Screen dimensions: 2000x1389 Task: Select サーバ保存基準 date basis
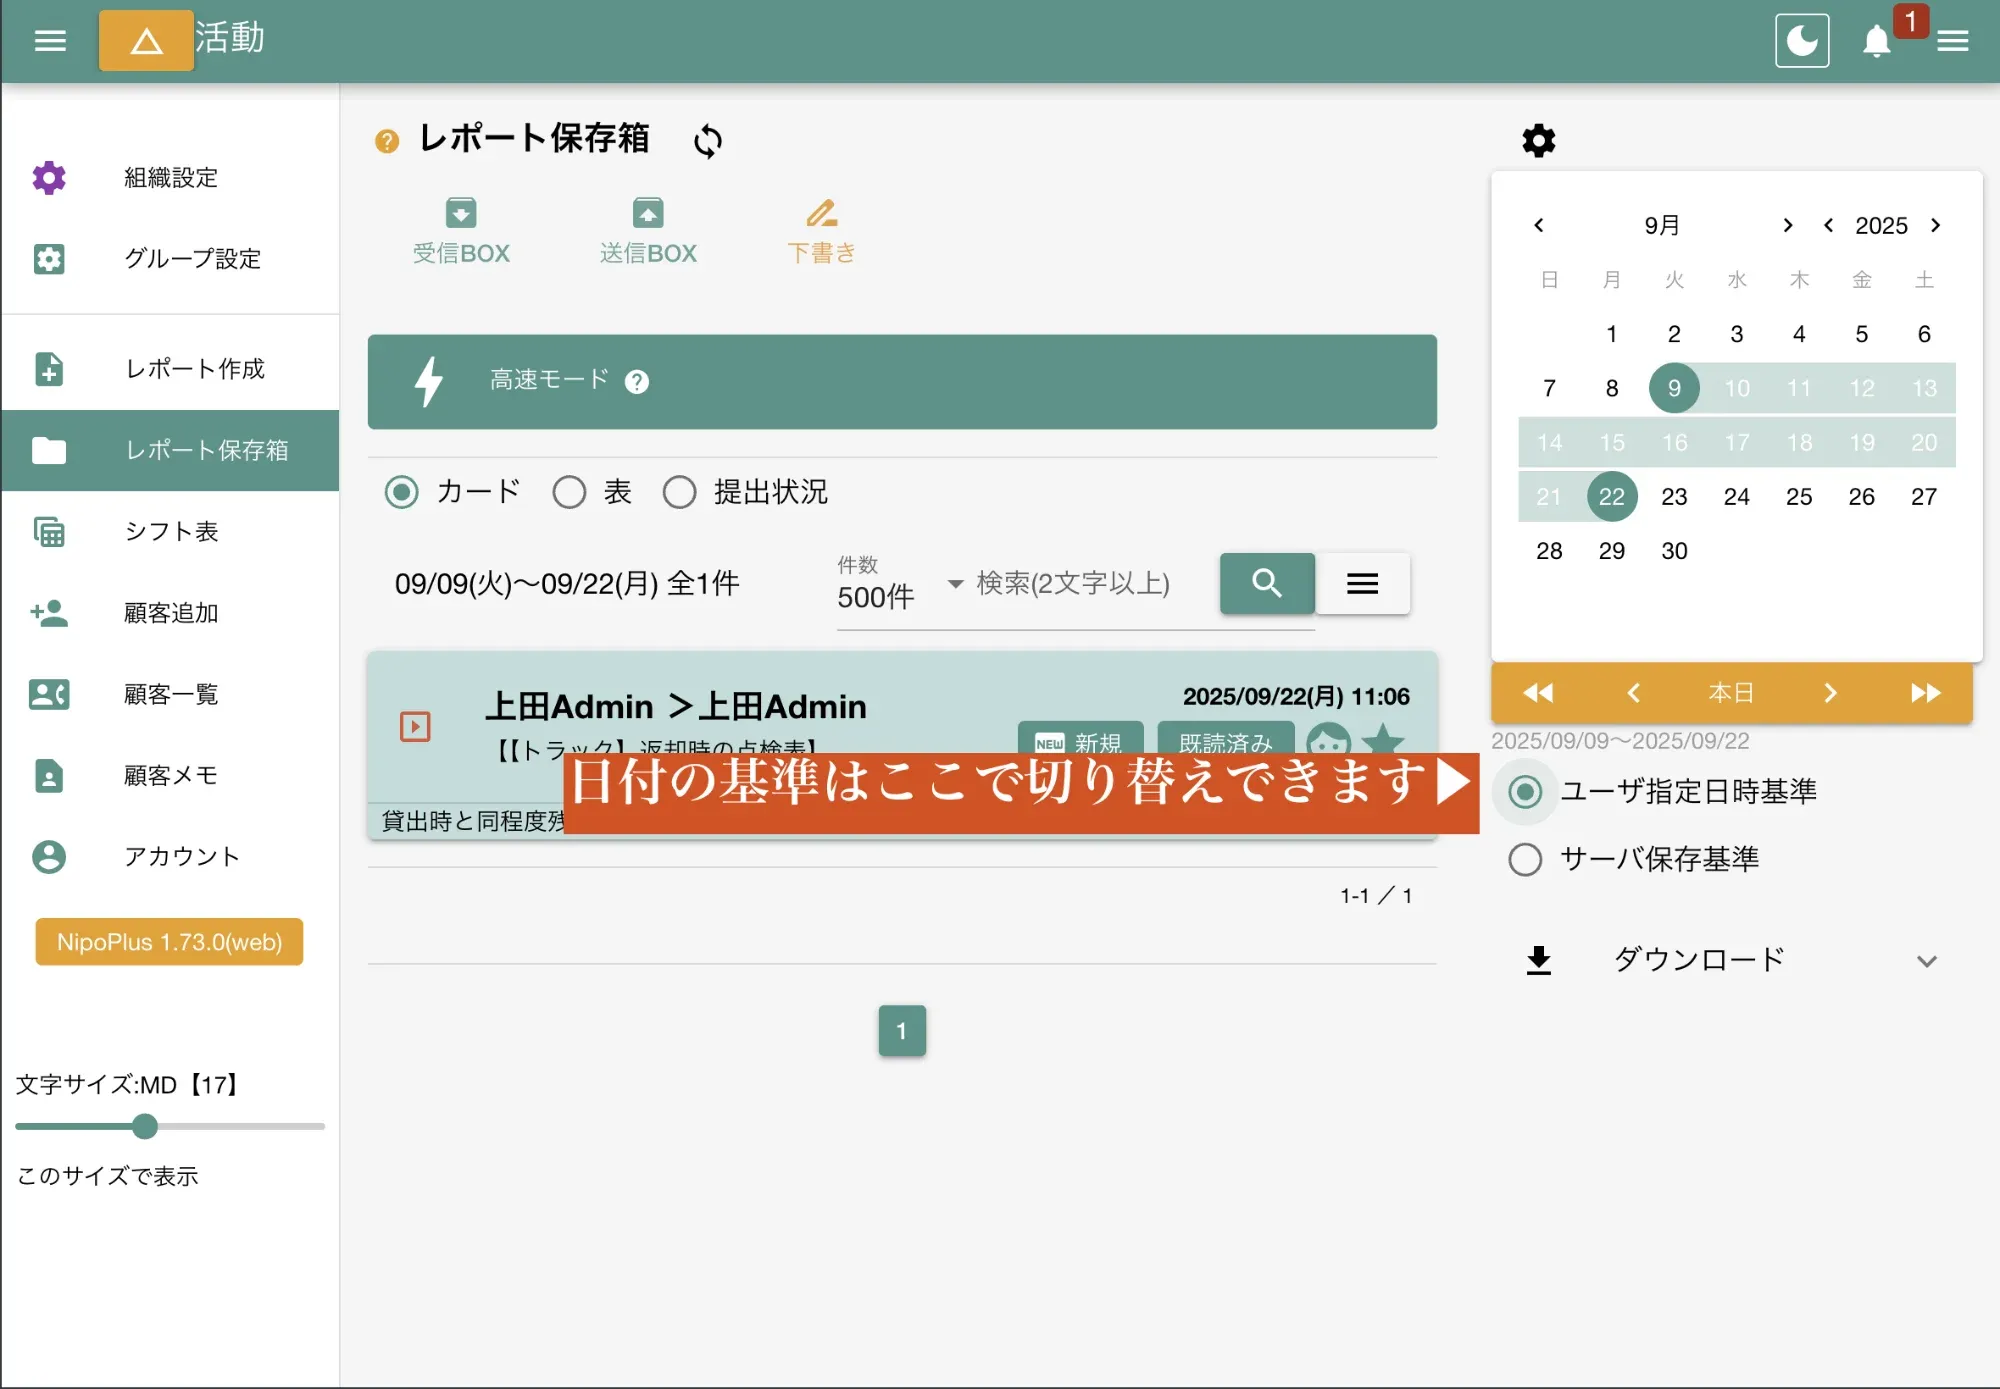(x=1524, y=859)
